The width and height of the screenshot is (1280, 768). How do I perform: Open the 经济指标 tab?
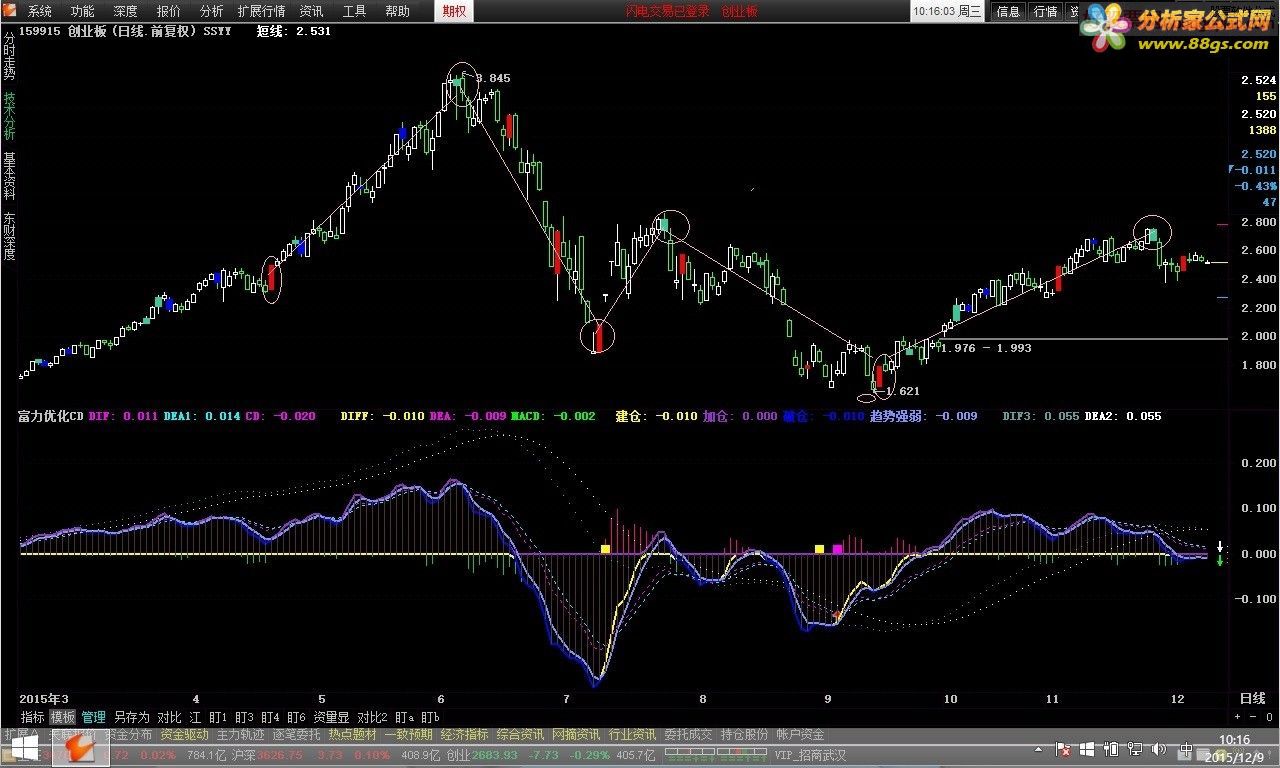[464, 734]
